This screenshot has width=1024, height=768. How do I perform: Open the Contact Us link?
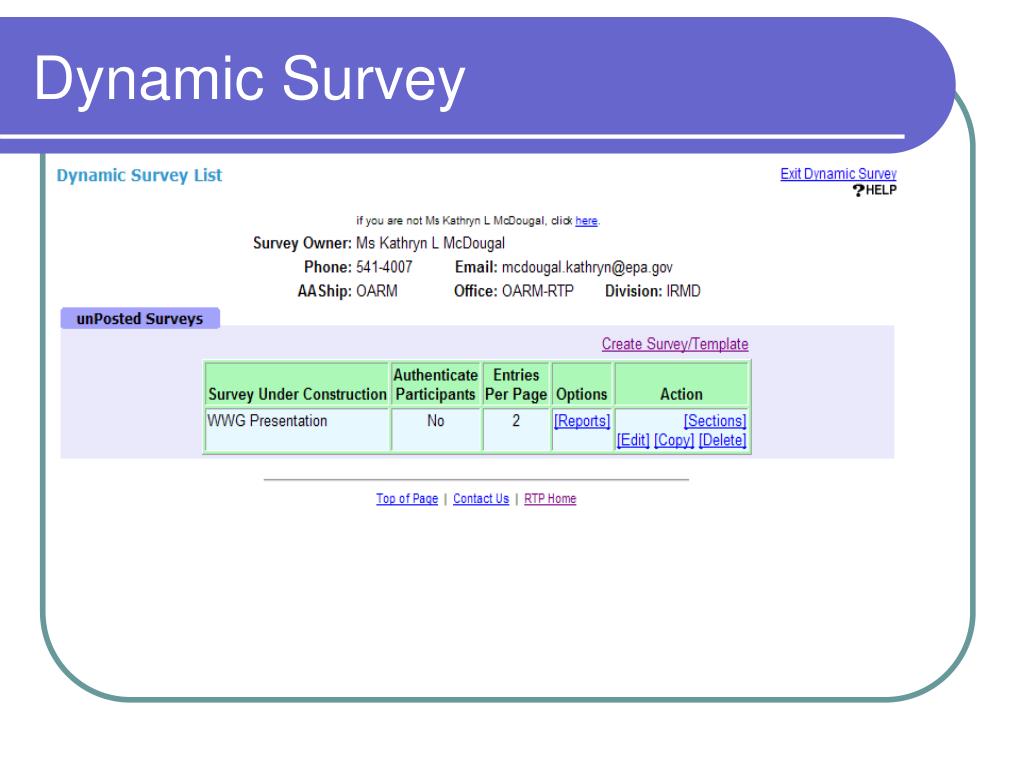point(481,498)
